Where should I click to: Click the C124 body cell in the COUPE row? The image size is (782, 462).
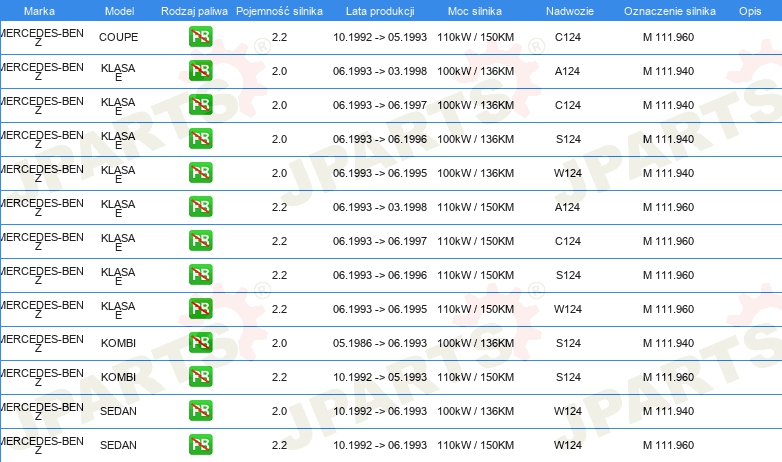[x=568, y=37]
